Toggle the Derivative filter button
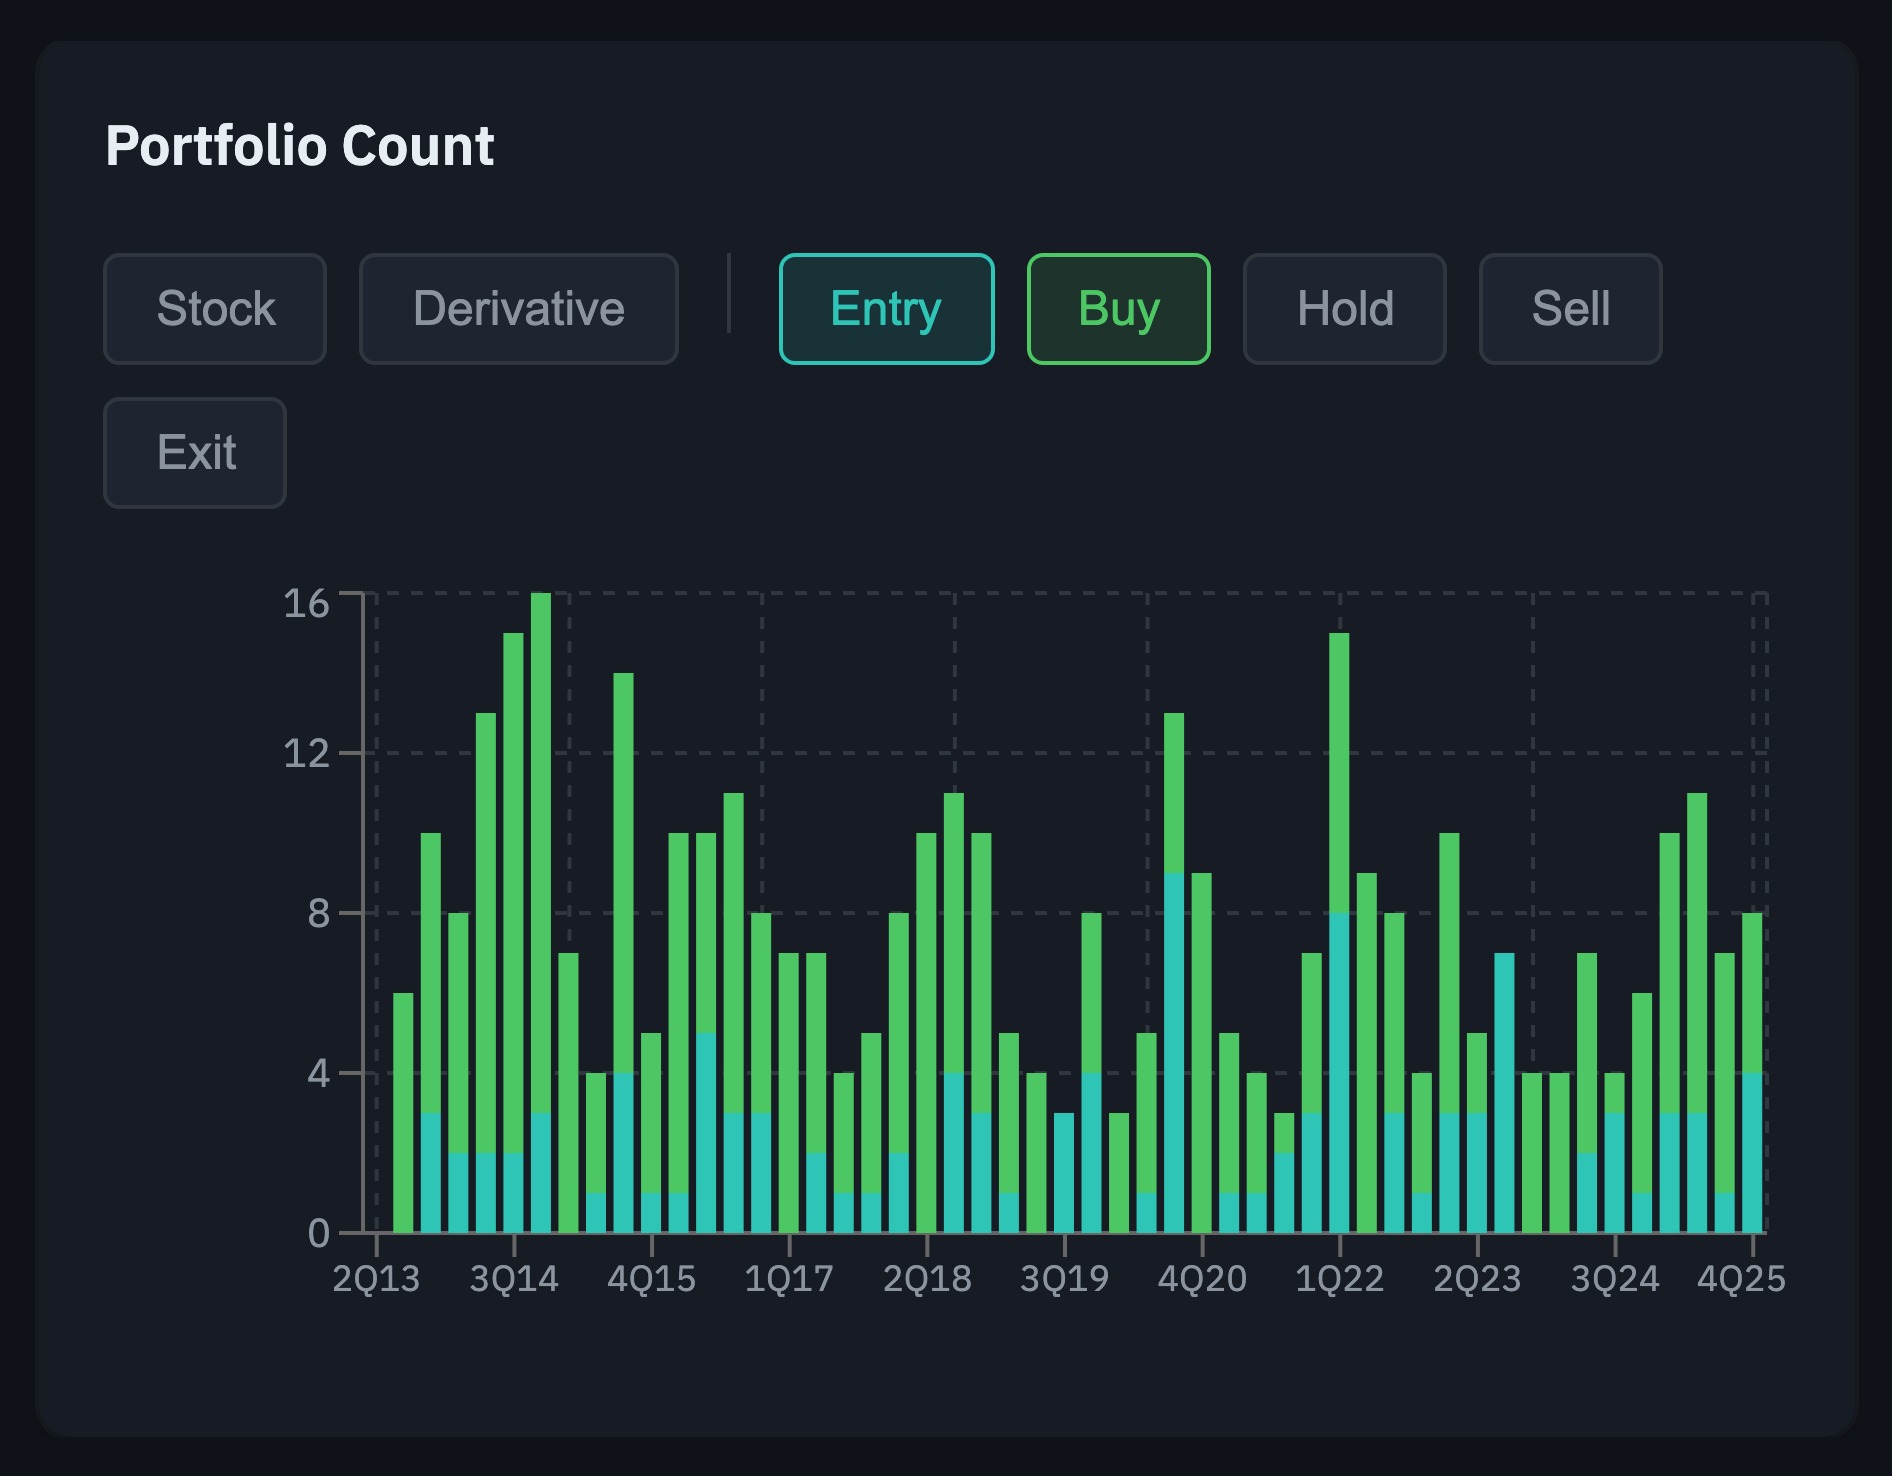Viewport: 1892px width, 1476px height. (519, 309)
